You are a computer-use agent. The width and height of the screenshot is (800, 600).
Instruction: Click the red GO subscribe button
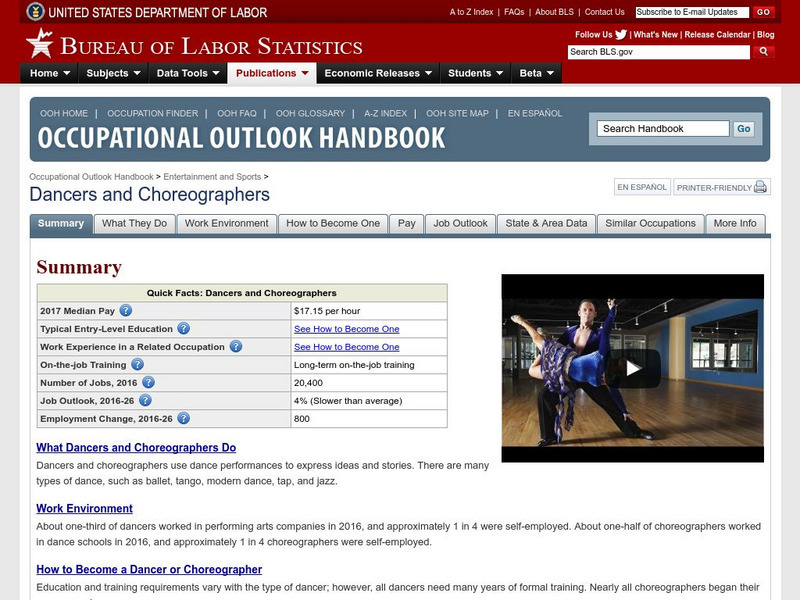pos(763,12)
